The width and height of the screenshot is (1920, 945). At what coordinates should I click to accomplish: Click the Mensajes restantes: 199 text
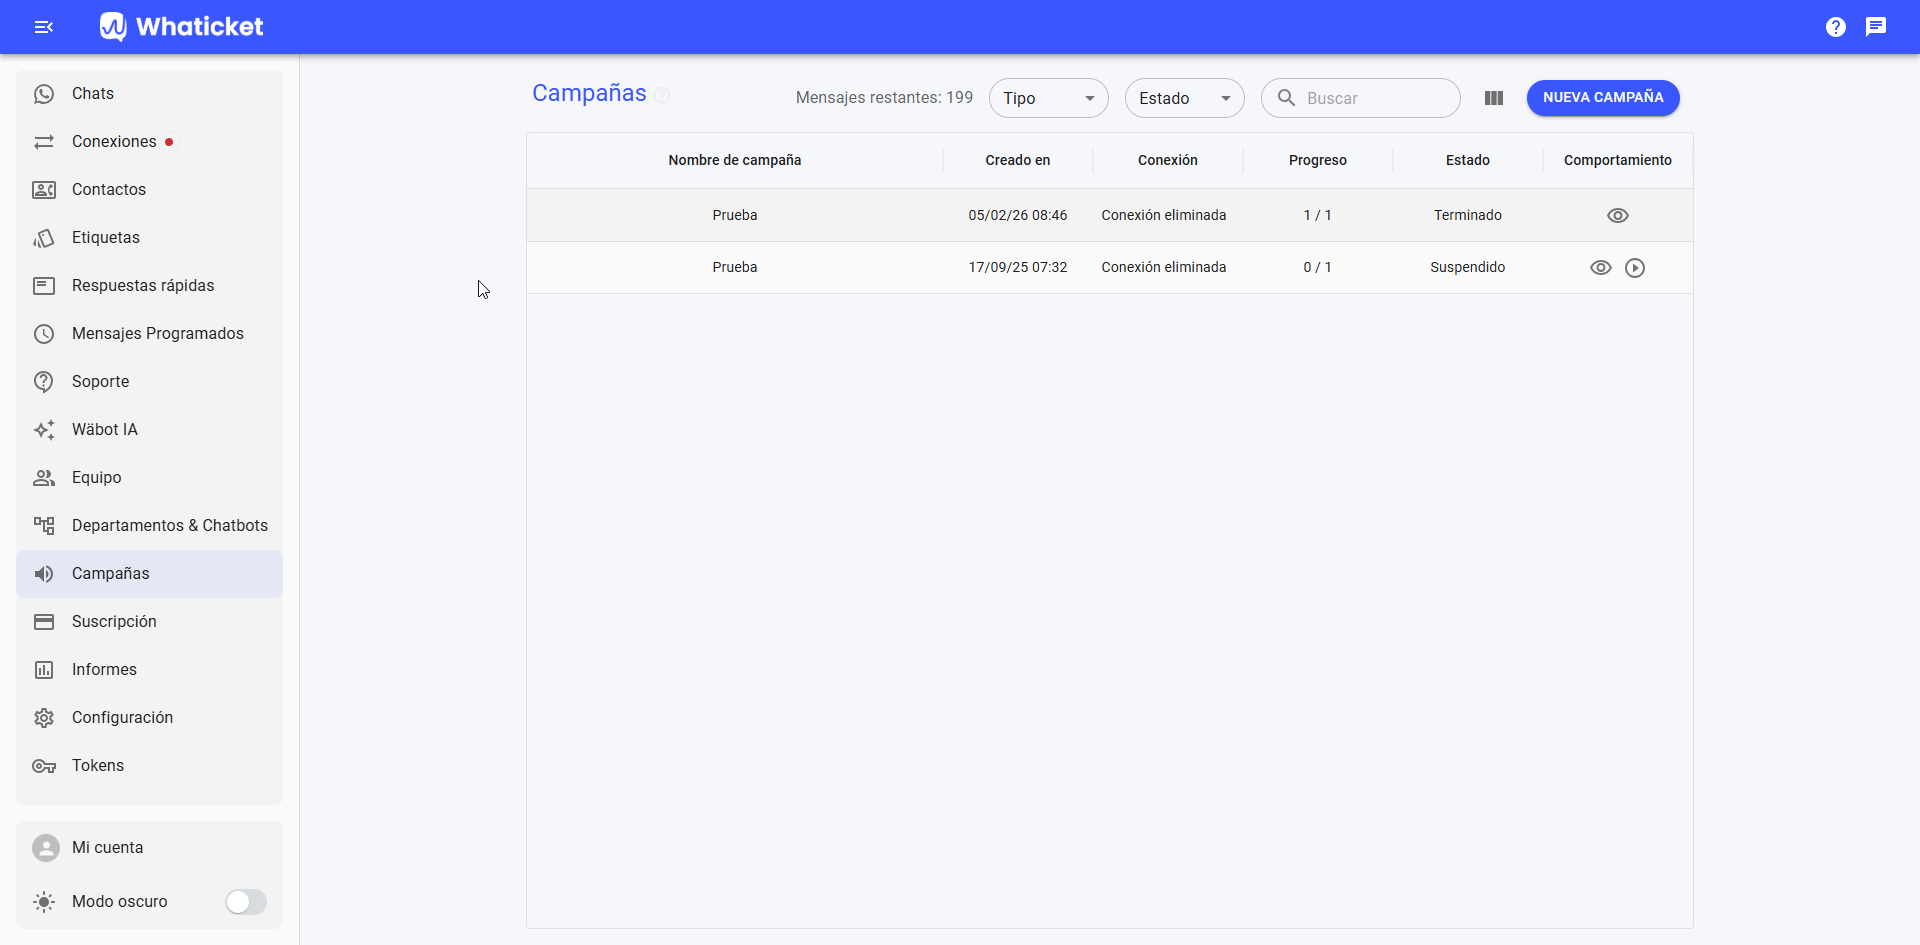[884, 97]
